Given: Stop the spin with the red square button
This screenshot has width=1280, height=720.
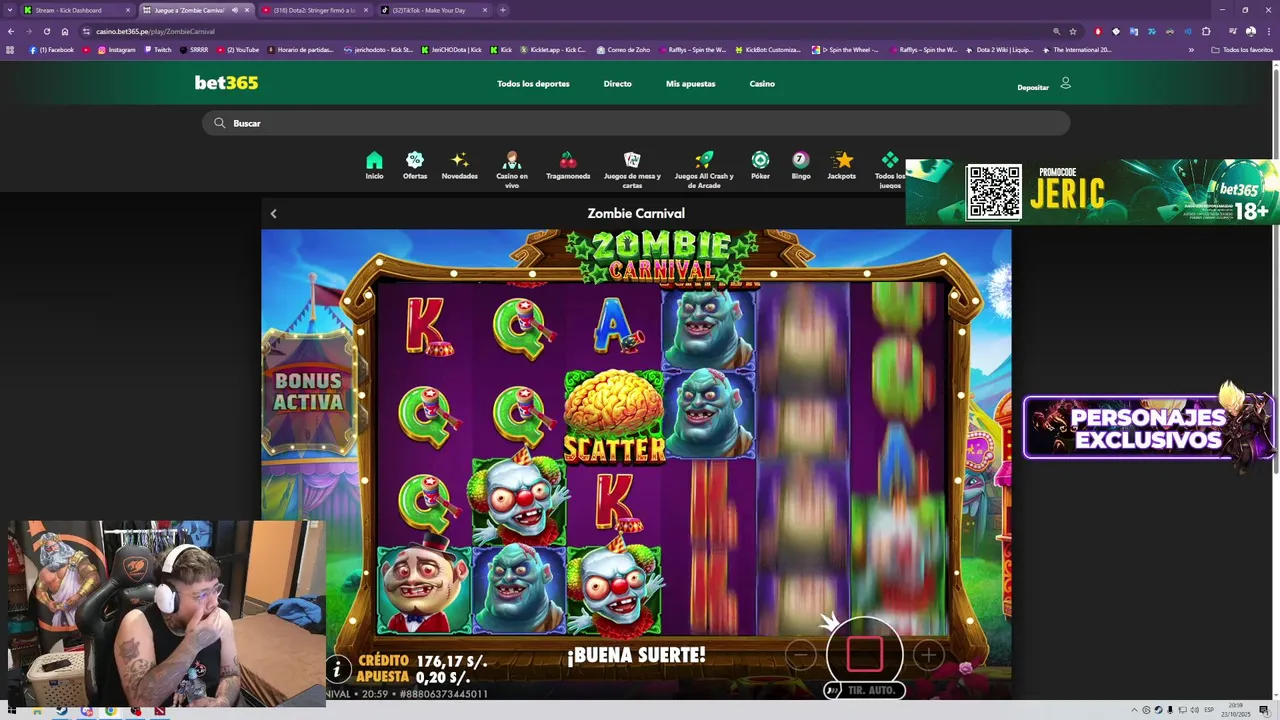Looking at the screenshot, I should (865, 655).
